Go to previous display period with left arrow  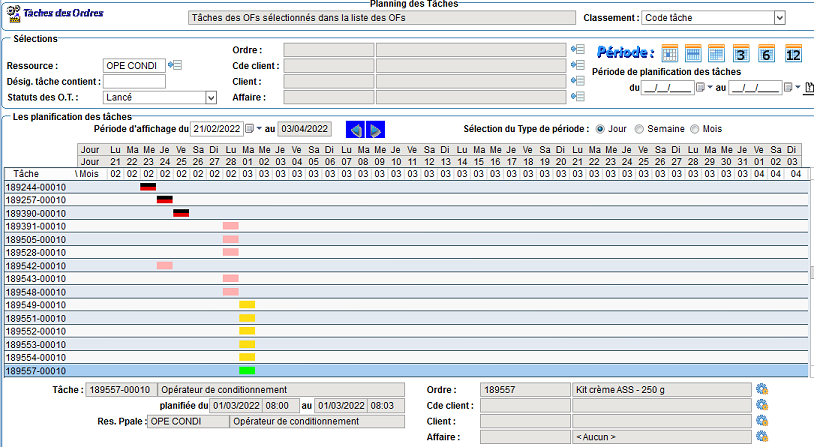pyautogui.click(x=355, y=130)
